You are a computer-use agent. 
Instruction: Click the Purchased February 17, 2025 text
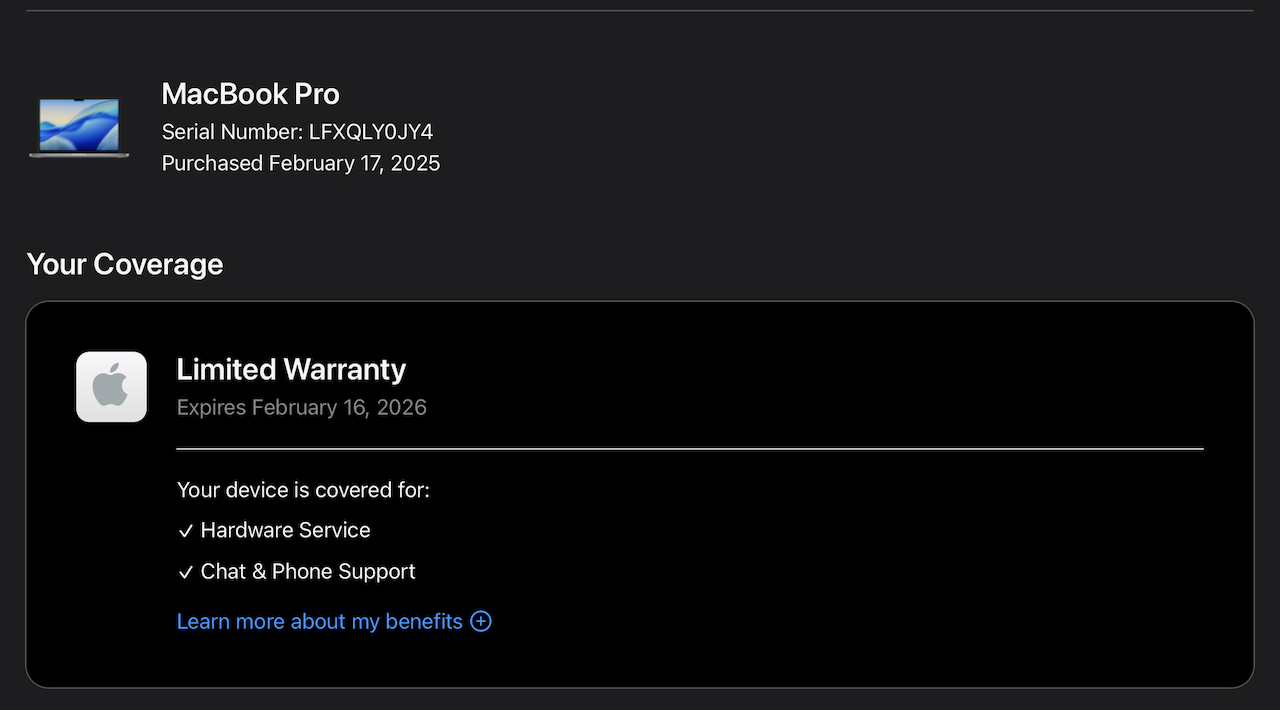pos(300,163)
